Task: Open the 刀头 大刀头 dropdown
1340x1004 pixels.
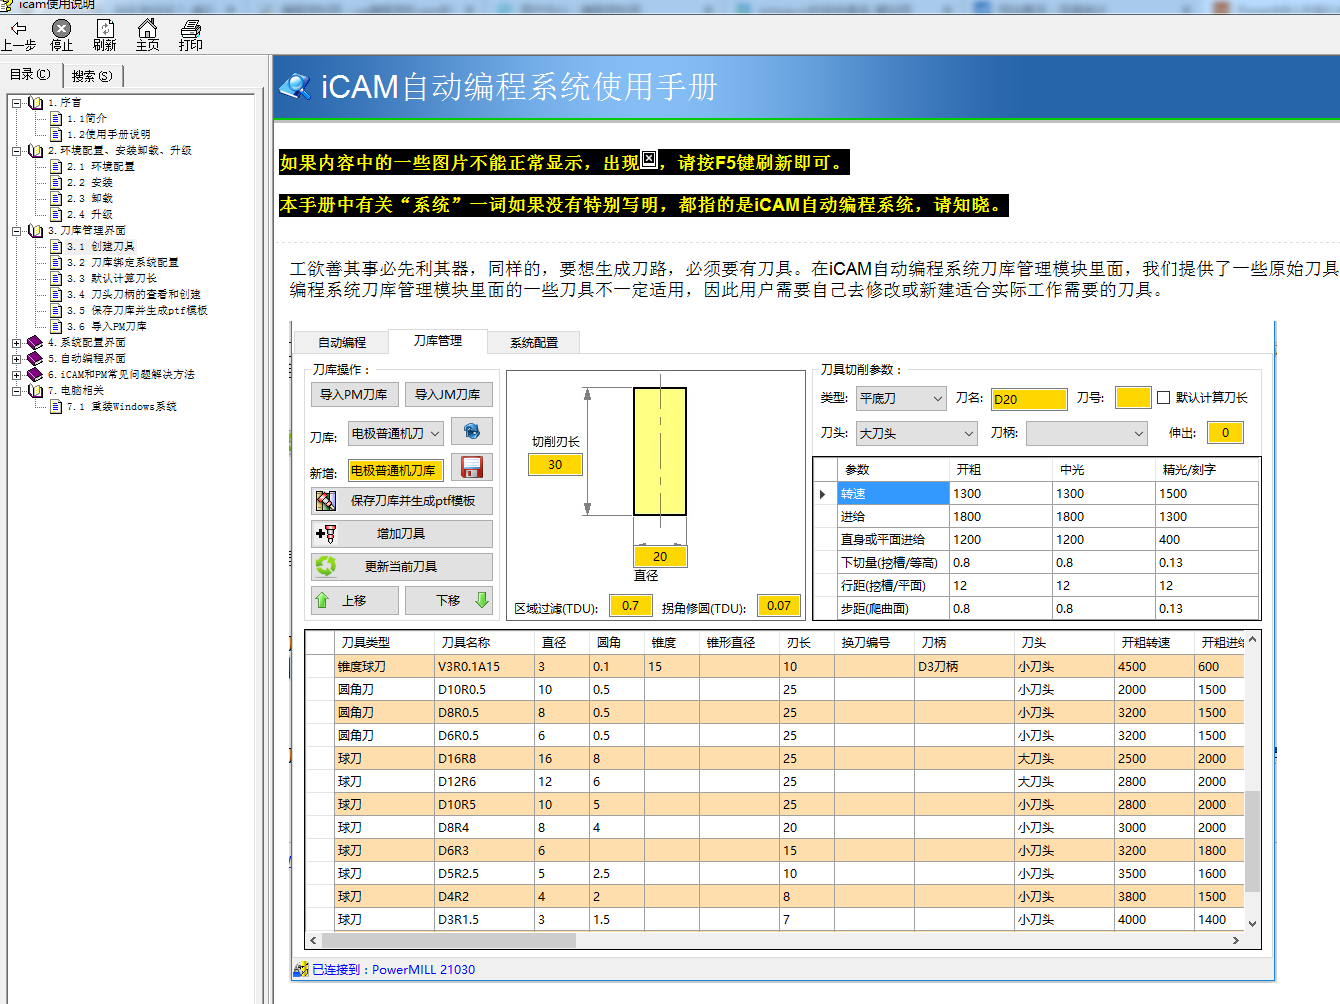Action: pyautogui.click(x=916, y=433)
